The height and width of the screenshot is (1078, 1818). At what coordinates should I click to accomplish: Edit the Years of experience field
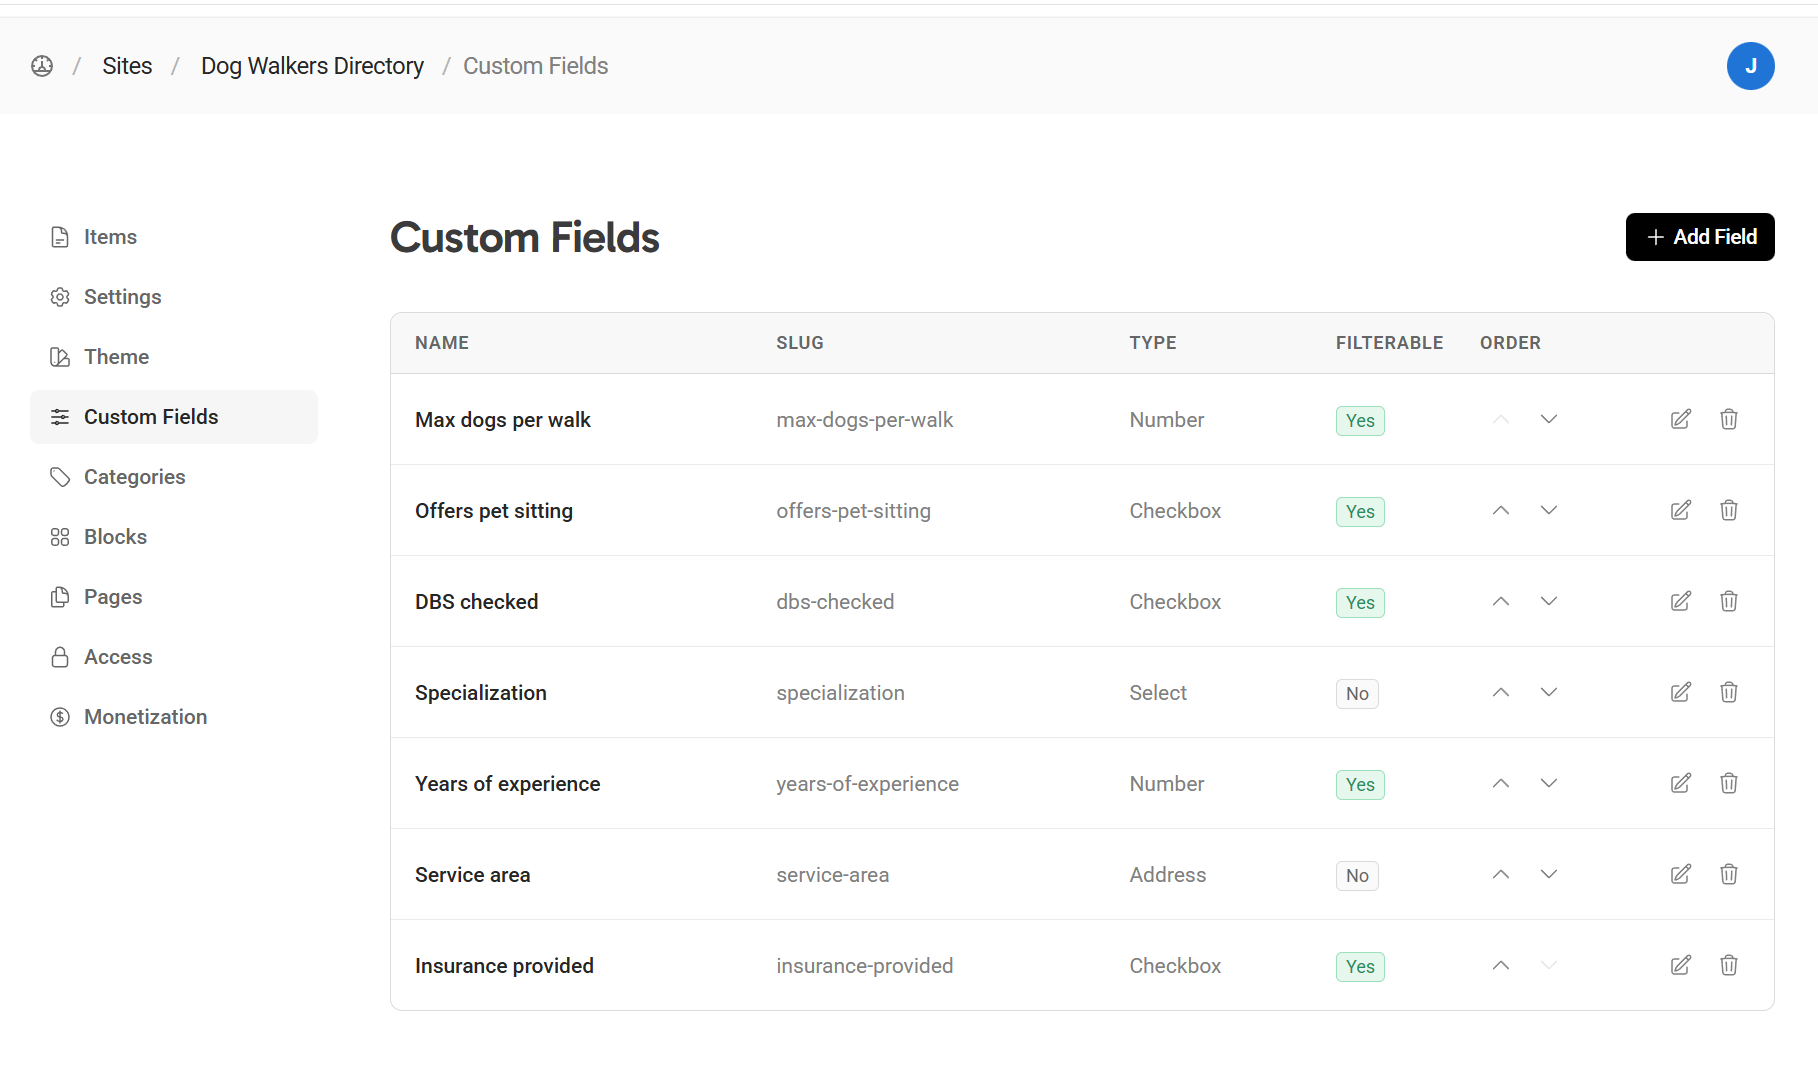(x=1680, y=784)
